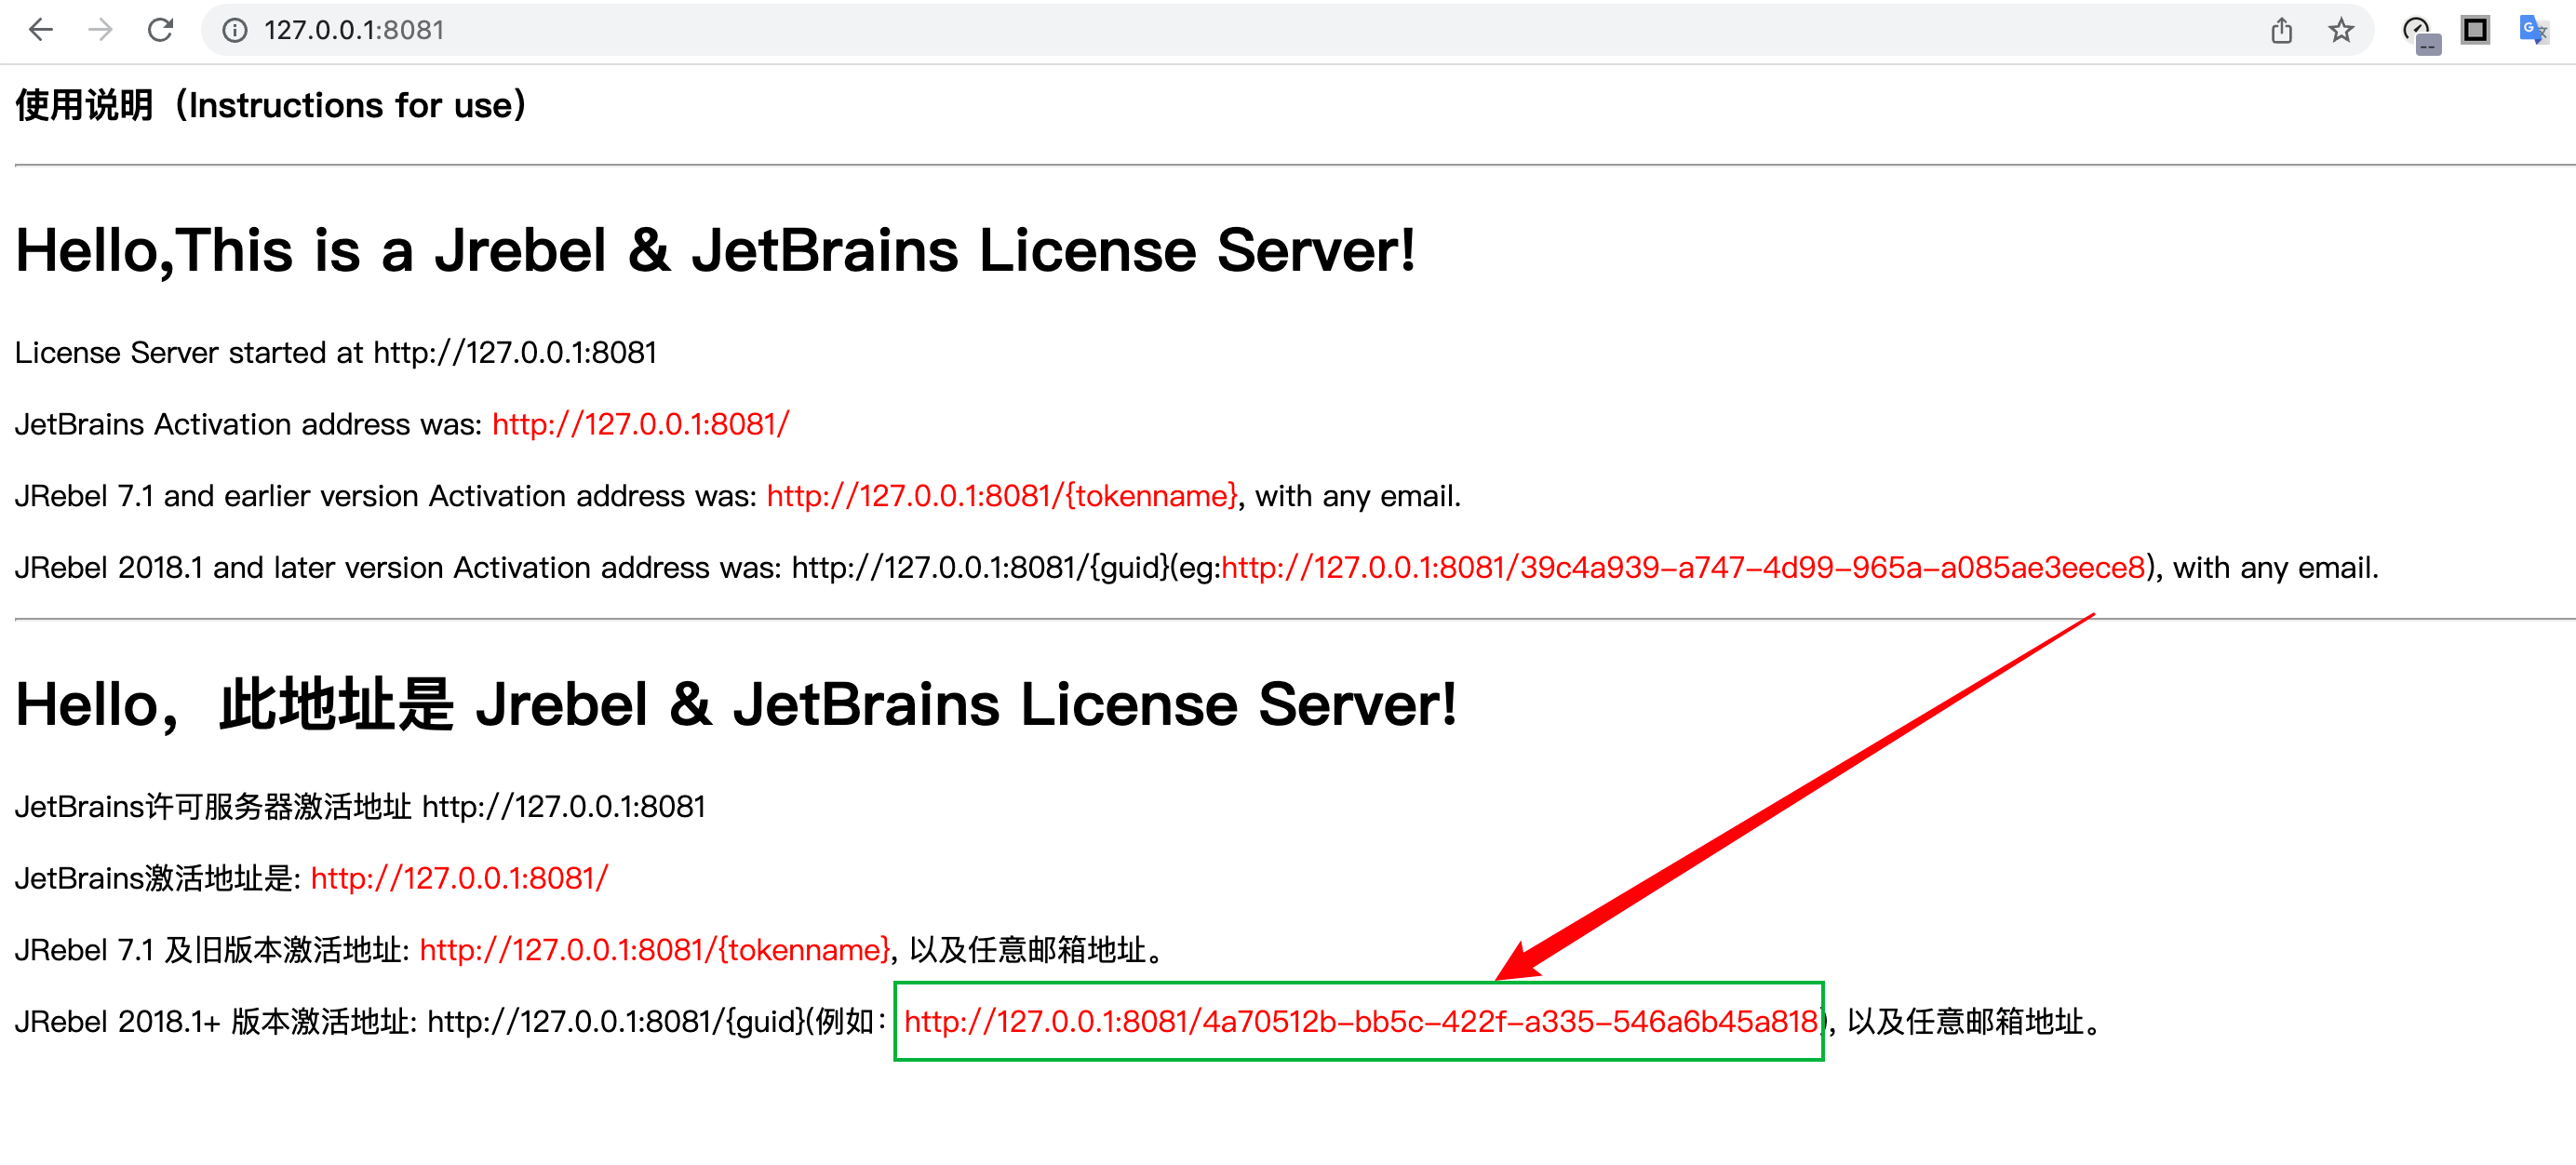Click the browser back arrow

40,30
